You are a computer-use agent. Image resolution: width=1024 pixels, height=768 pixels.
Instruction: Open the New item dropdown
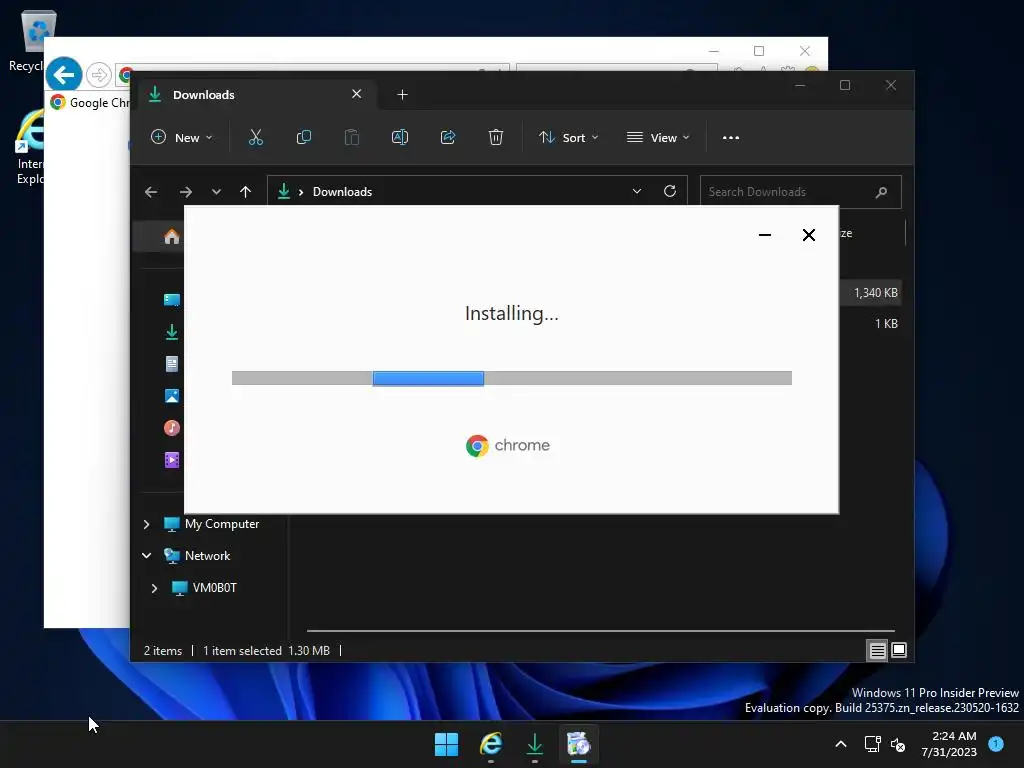(182, 138)
